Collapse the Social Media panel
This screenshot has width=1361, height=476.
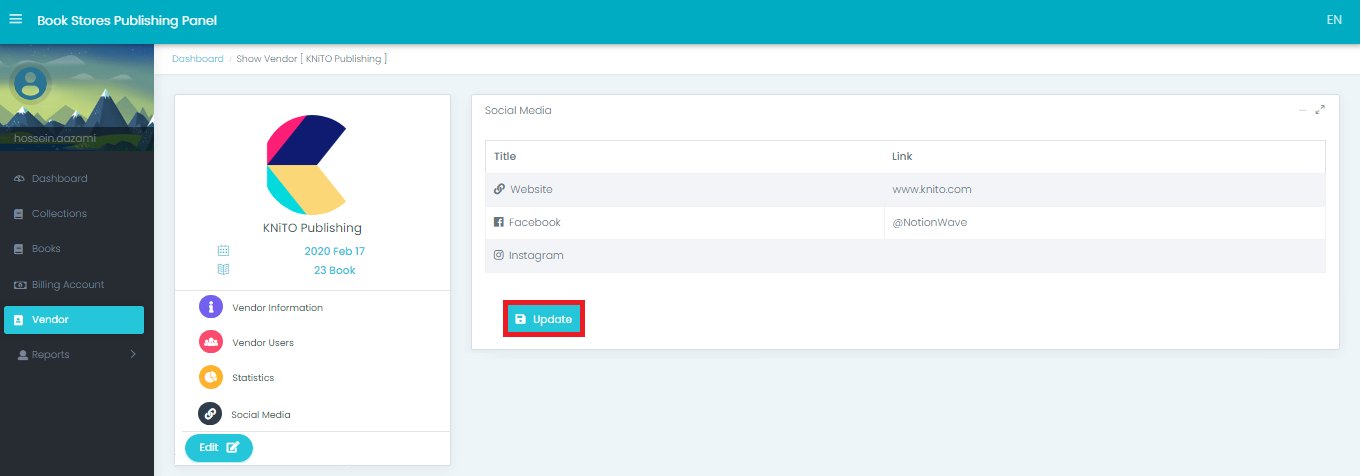click(1302, 110)
